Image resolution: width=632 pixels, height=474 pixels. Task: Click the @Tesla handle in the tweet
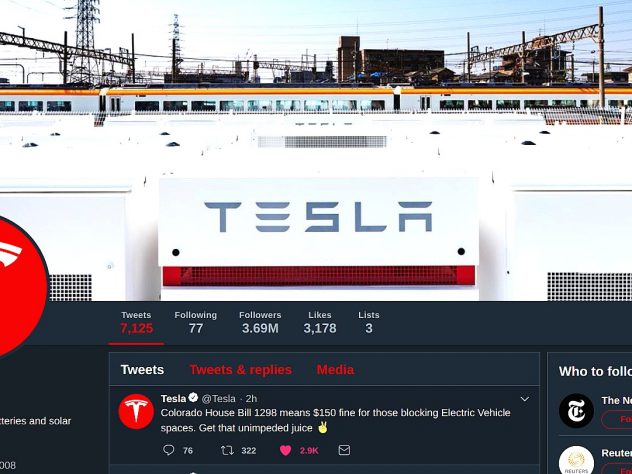218,399
